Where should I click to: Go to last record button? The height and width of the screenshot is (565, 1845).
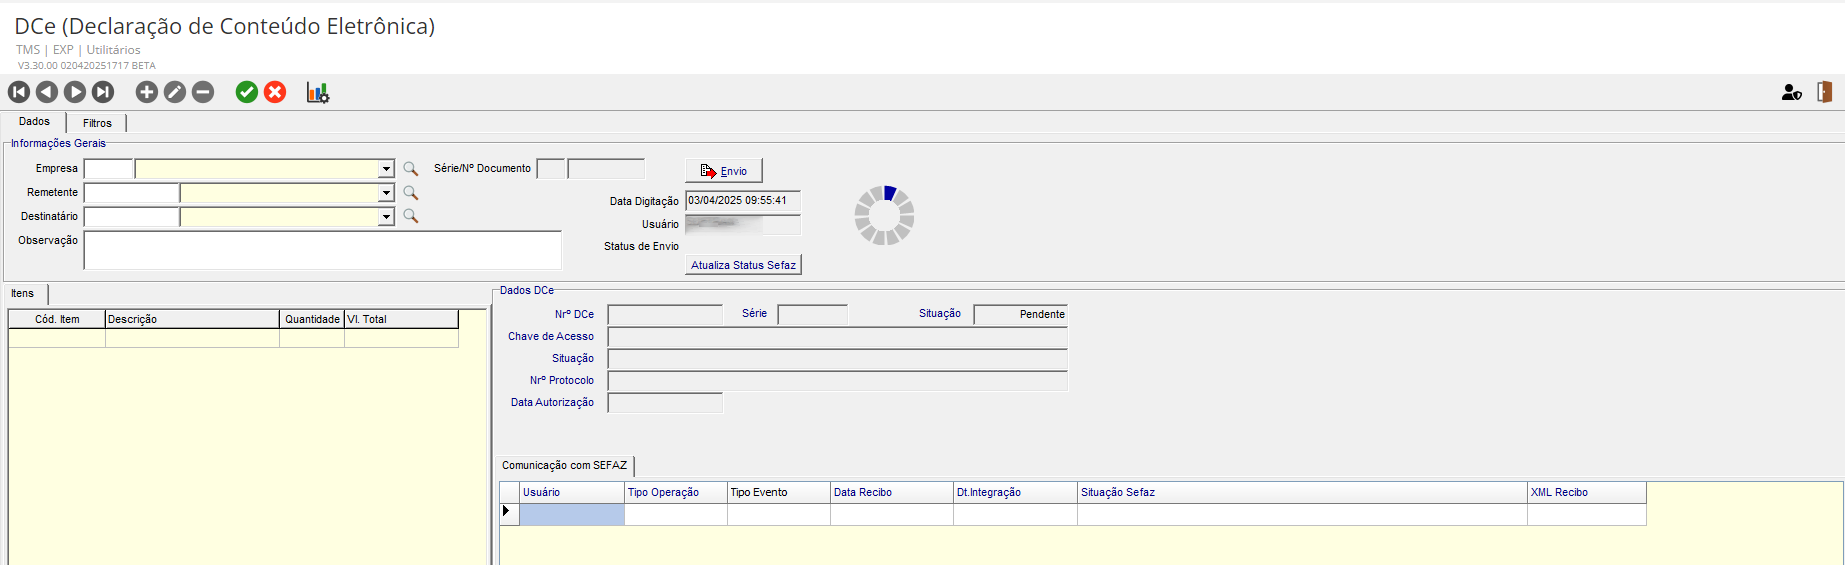[x=103, y=92]
